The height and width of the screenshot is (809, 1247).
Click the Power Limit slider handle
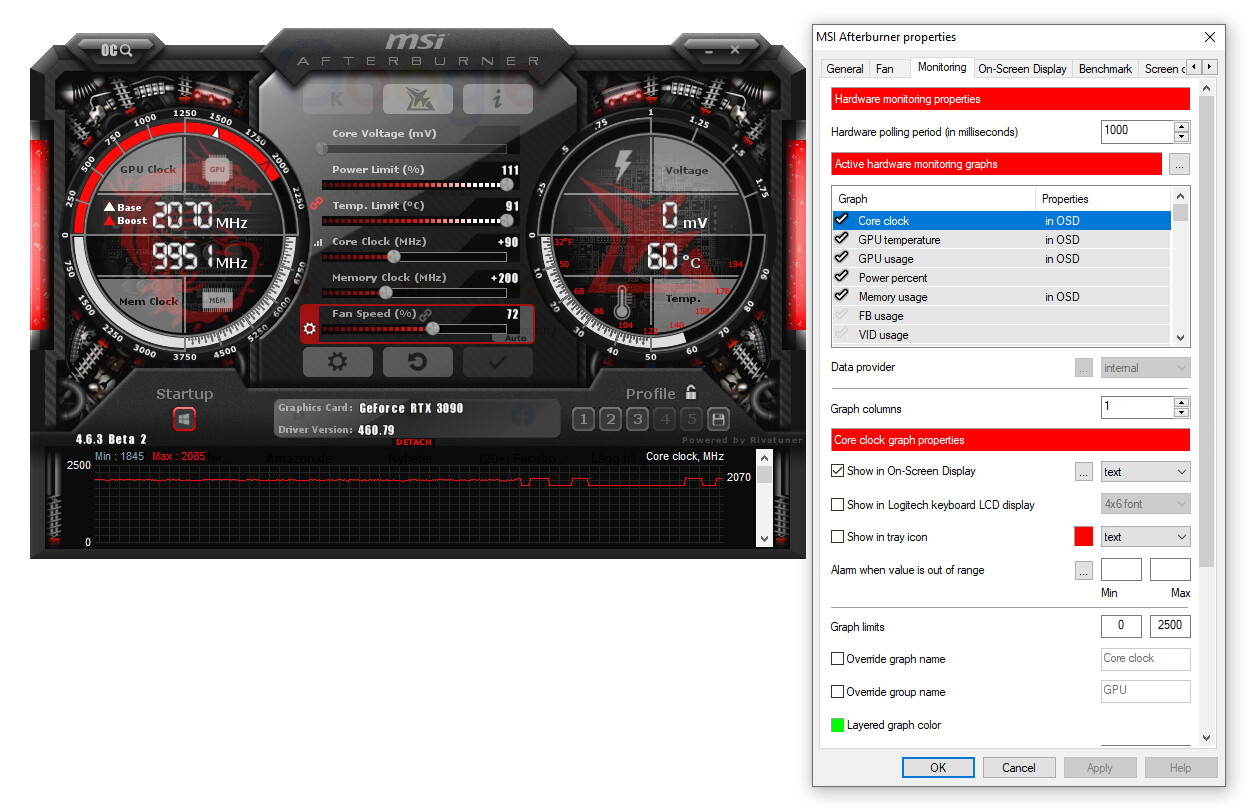(x=507, y=184)
